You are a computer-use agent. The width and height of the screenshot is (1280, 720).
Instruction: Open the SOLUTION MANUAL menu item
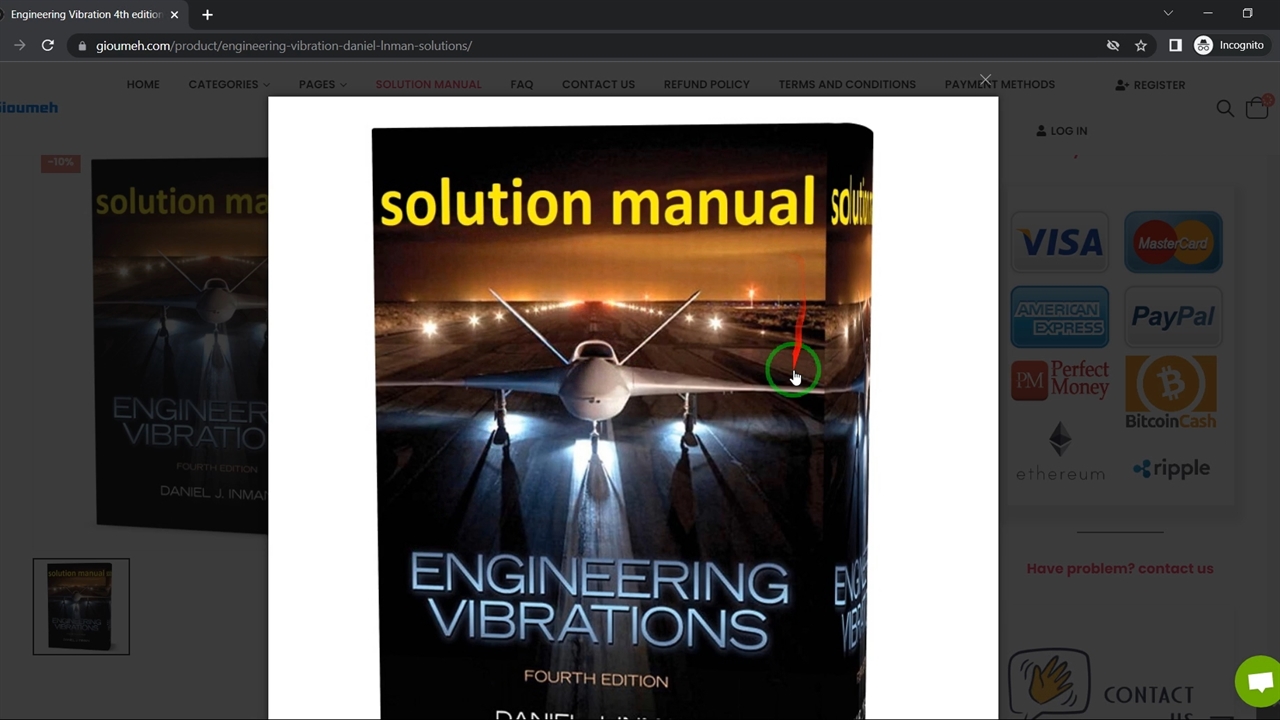tap(428, 84)
